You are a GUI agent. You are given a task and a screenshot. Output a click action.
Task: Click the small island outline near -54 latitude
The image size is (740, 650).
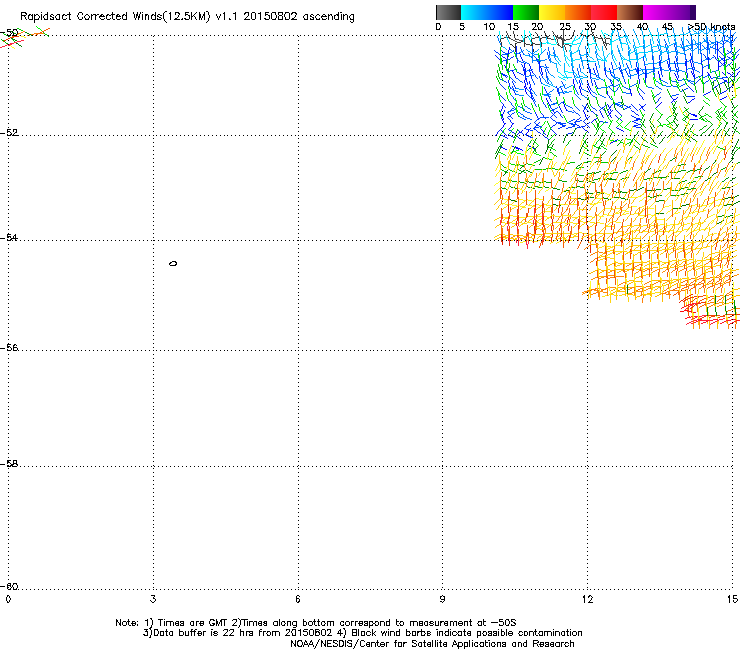point(173,263)
